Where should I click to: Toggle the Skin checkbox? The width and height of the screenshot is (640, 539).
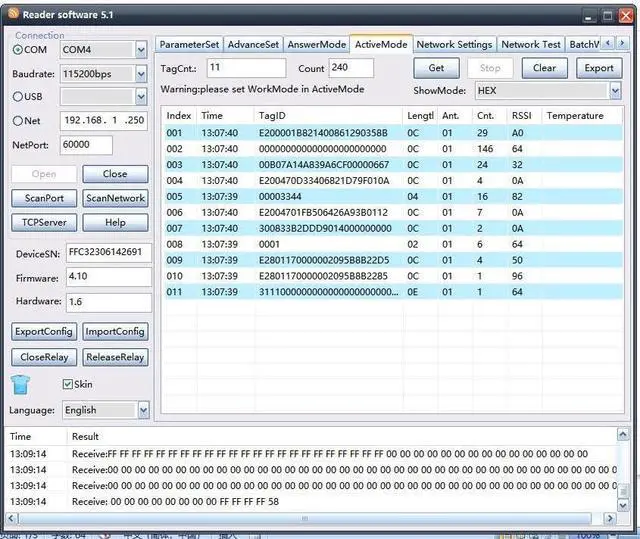pyautogui.click(x=68, y=384)
